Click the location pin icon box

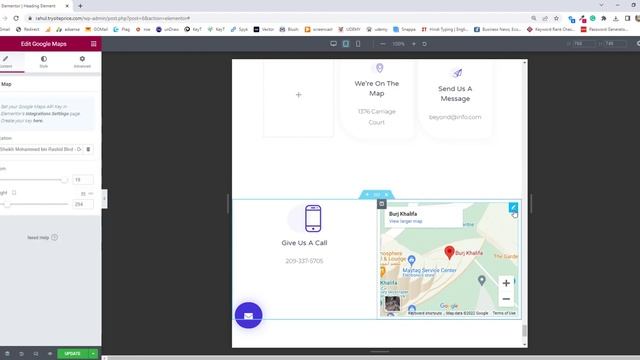(x=380, y=68)
